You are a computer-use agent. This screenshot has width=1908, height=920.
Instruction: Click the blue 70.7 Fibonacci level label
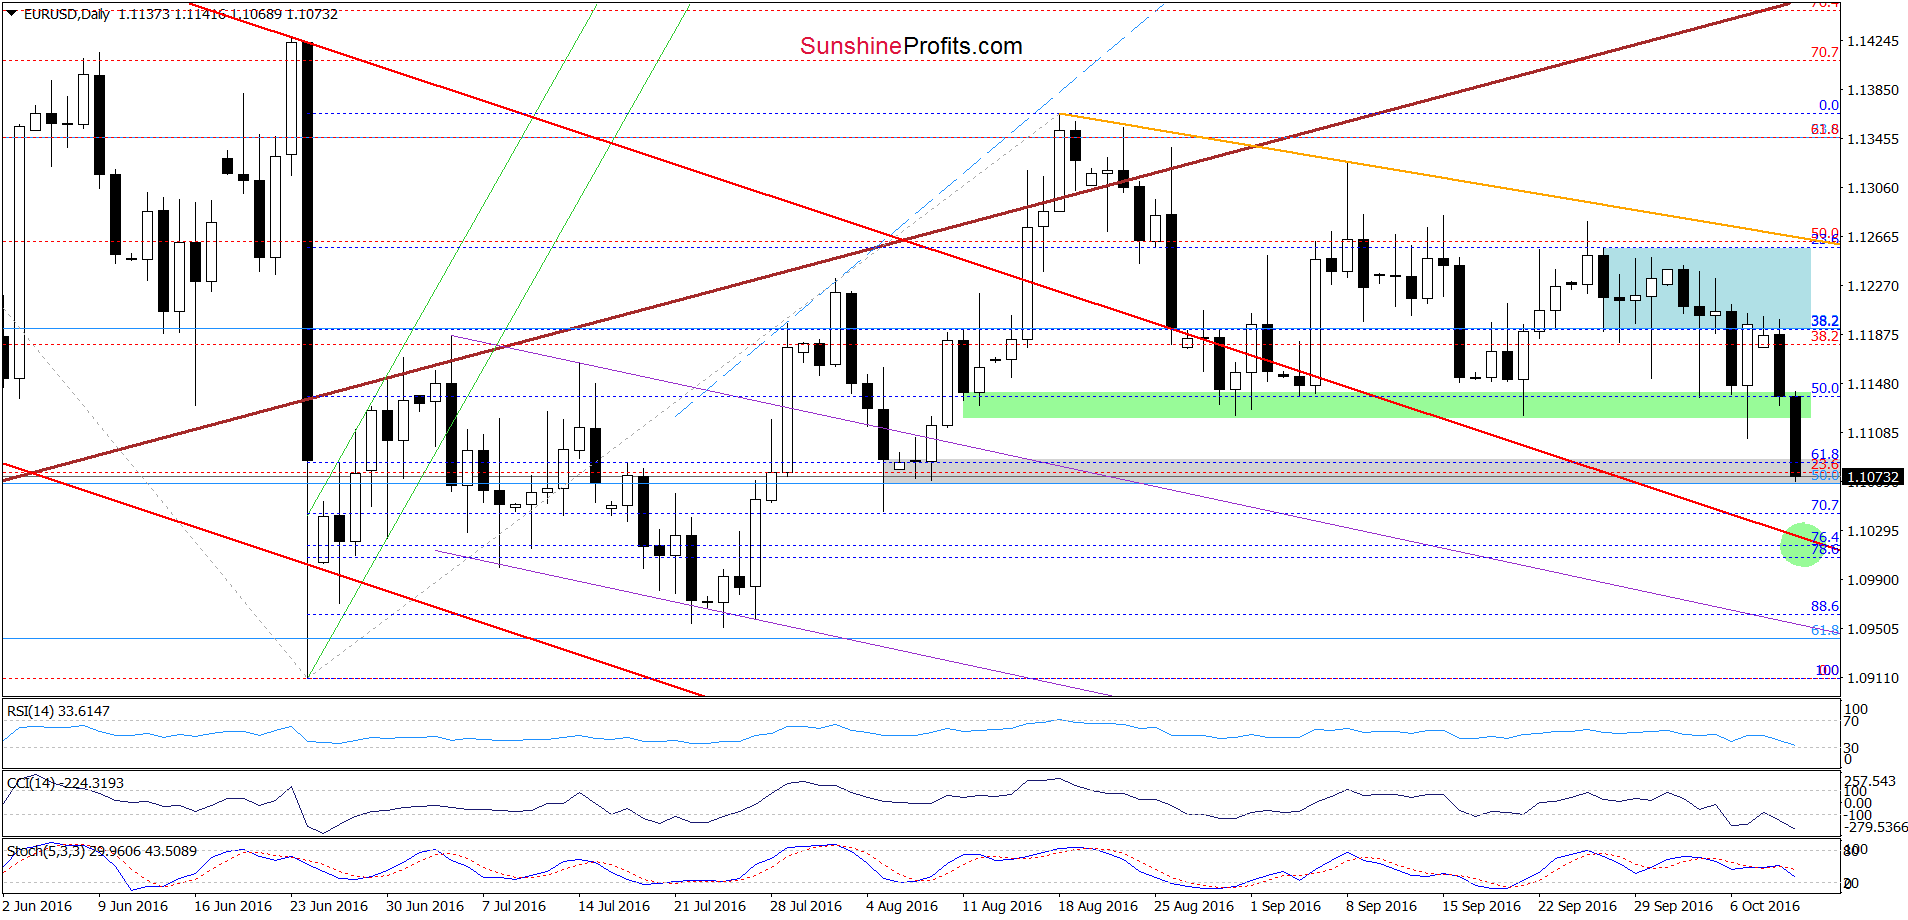point(1825,505)
